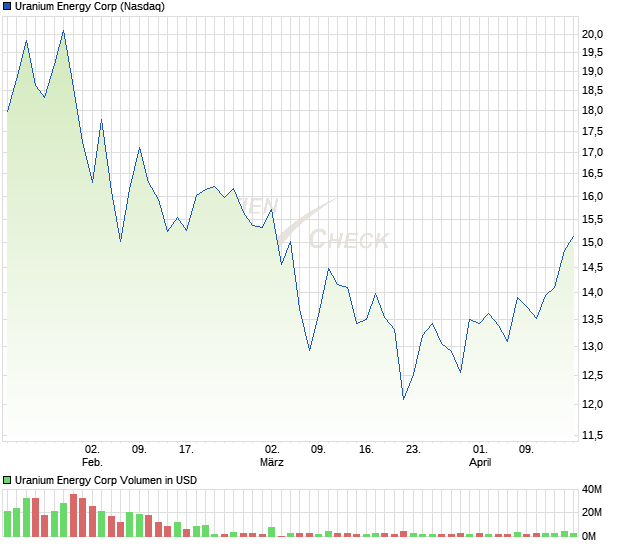620x546 pixels.
Task: Click the '02.' date label above März
Action: [x=272, y=450]
